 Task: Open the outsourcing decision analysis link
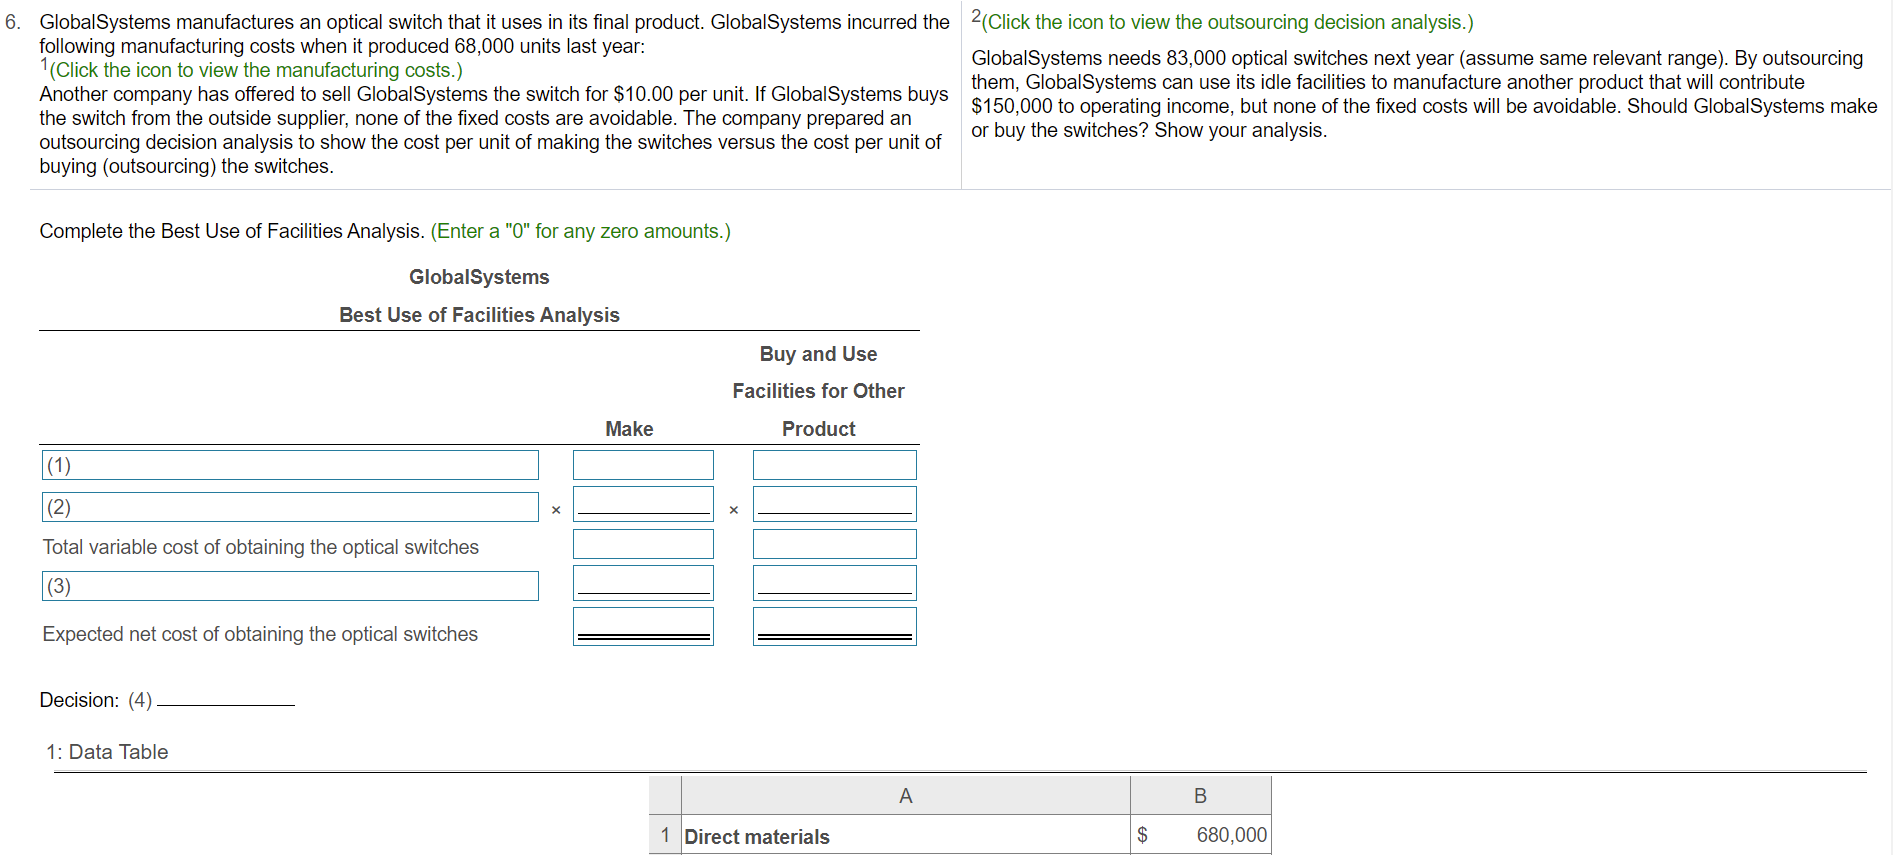(x=1227, y=22)
